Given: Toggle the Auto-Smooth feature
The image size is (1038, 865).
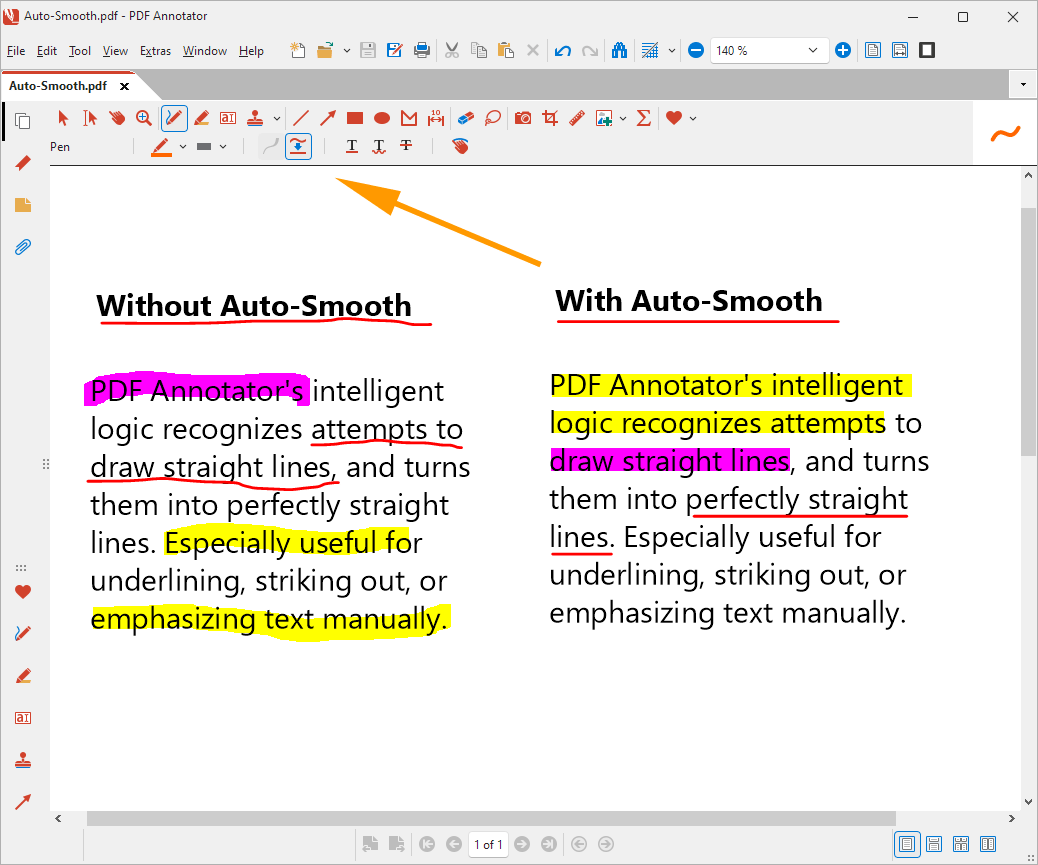Looking at the screenshot, I should click(x=298, y=146).
